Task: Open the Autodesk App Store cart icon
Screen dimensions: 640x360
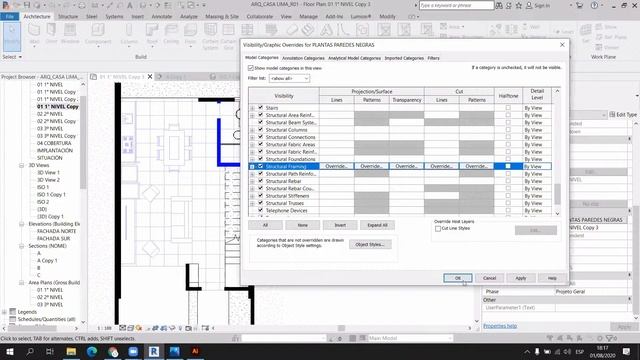Action: click(x=579, y=5)
